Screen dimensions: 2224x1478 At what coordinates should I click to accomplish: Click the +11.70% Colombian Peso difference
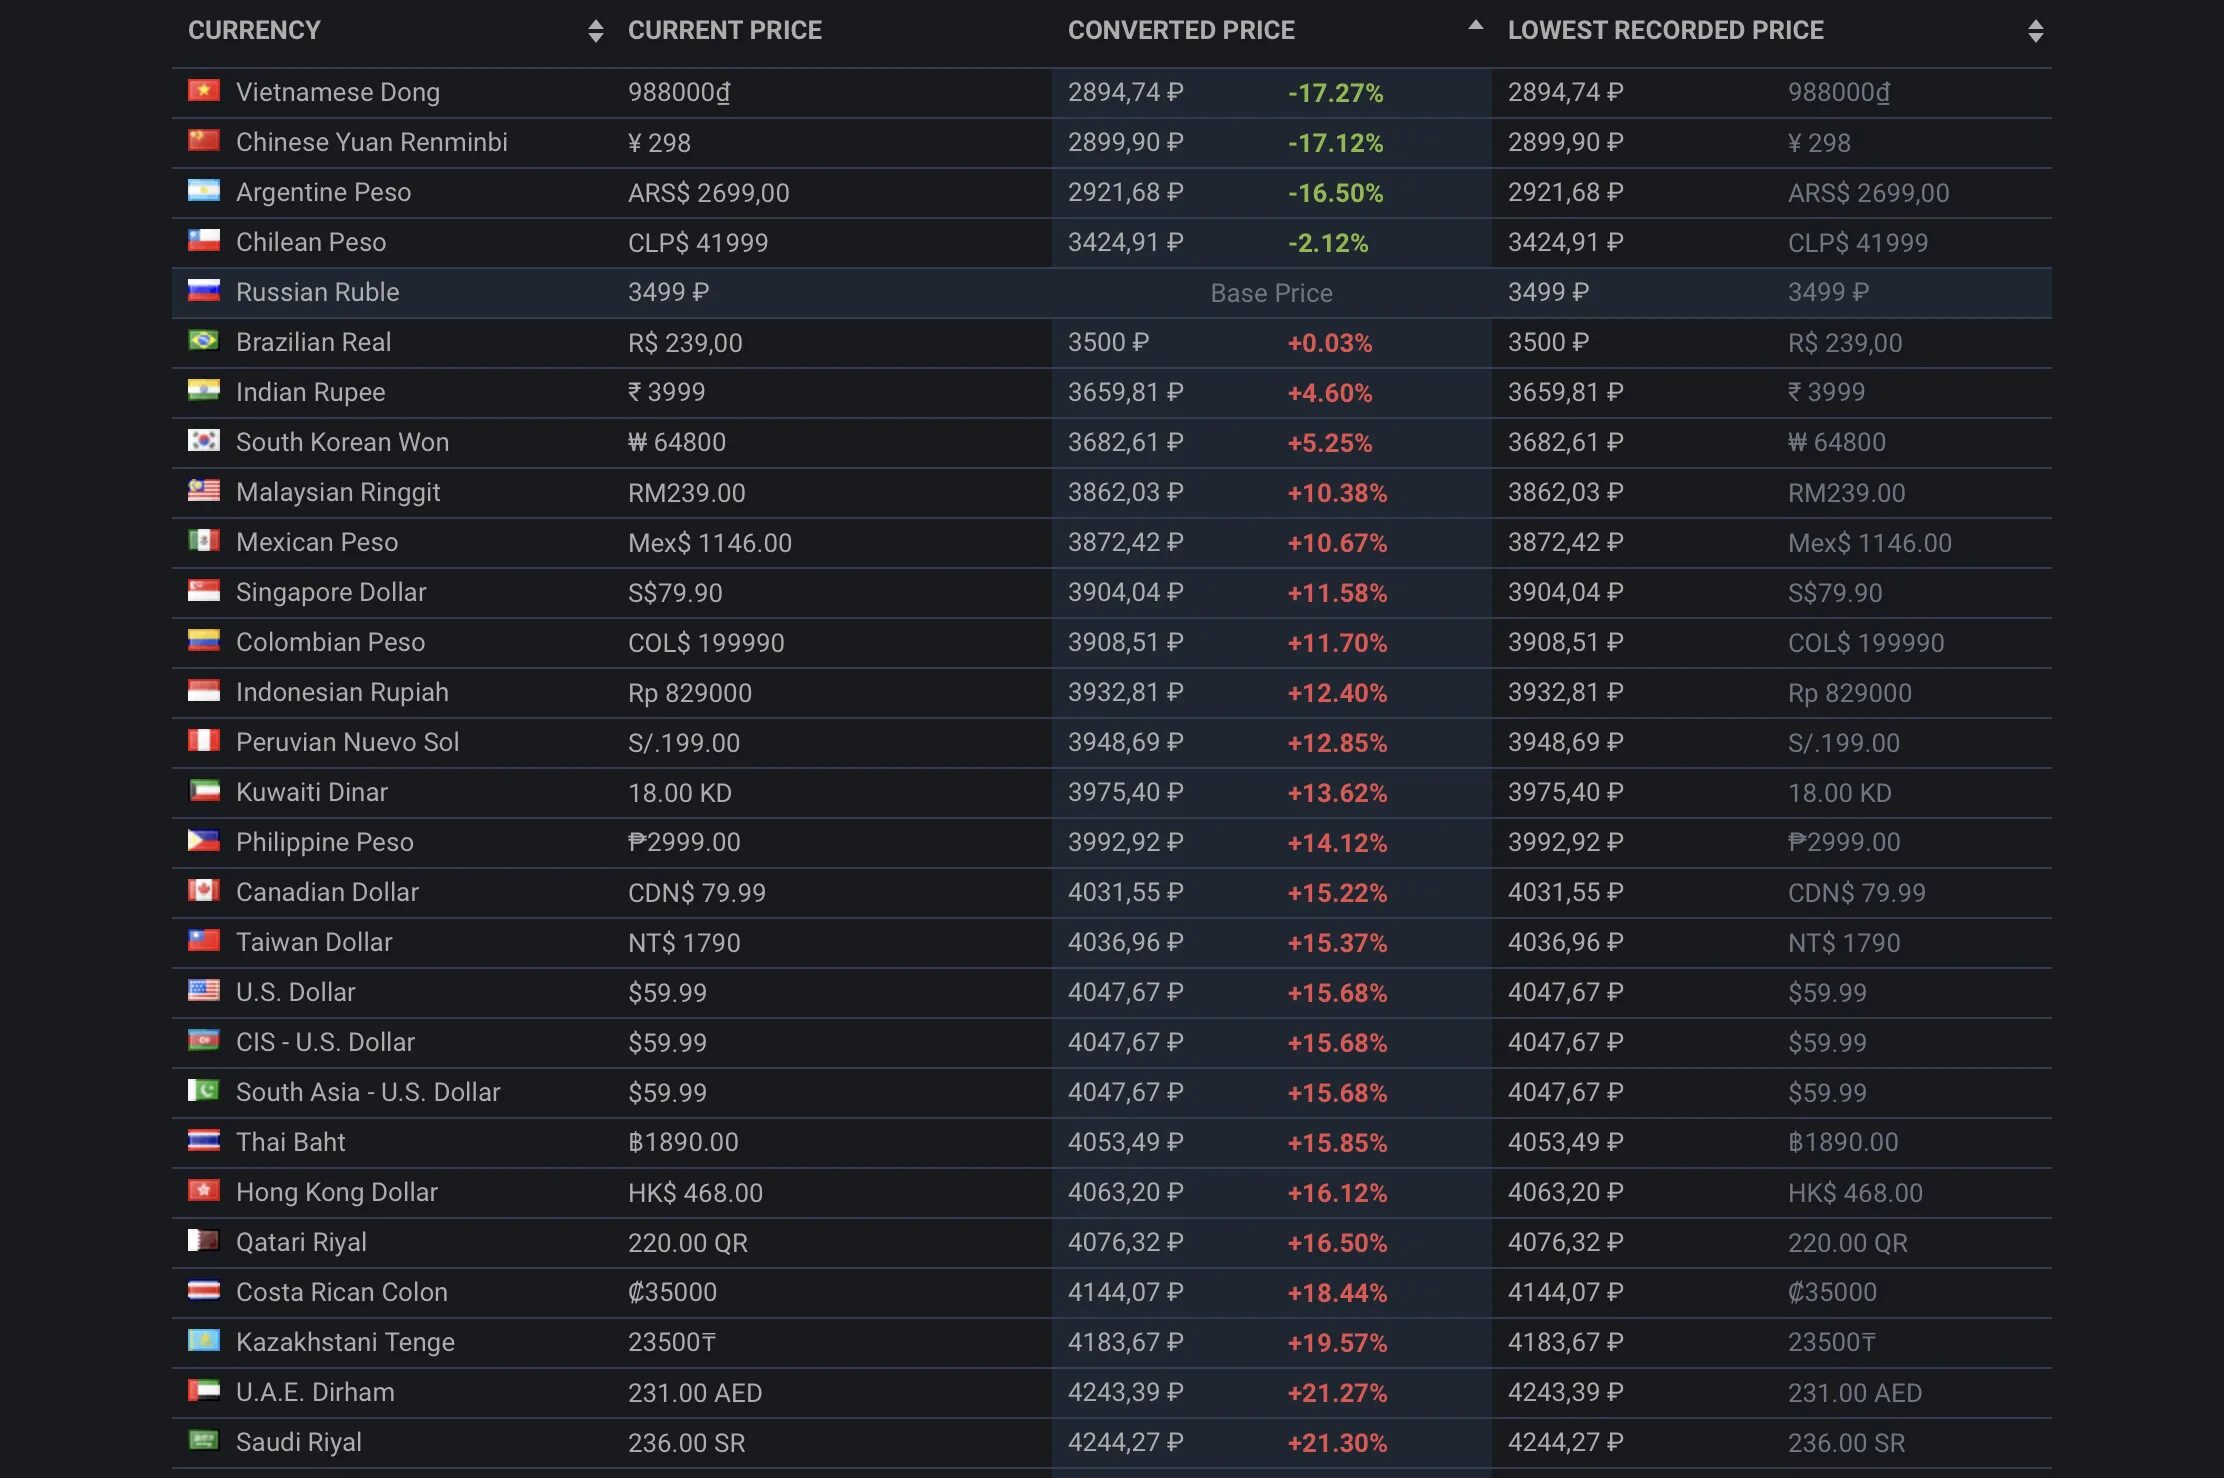pyautogui.click(x=1337, y=643)
